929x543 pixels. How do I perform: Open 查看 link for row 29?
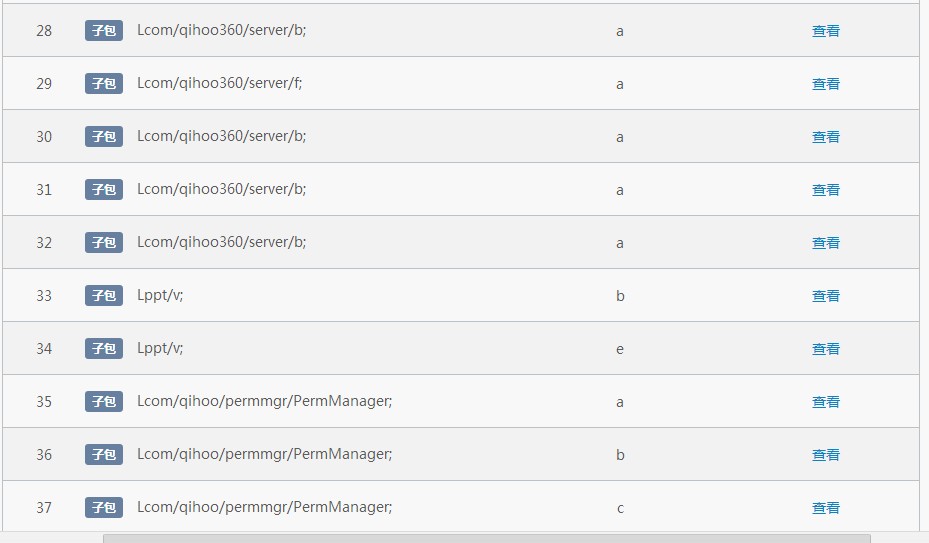coord(825,84)
